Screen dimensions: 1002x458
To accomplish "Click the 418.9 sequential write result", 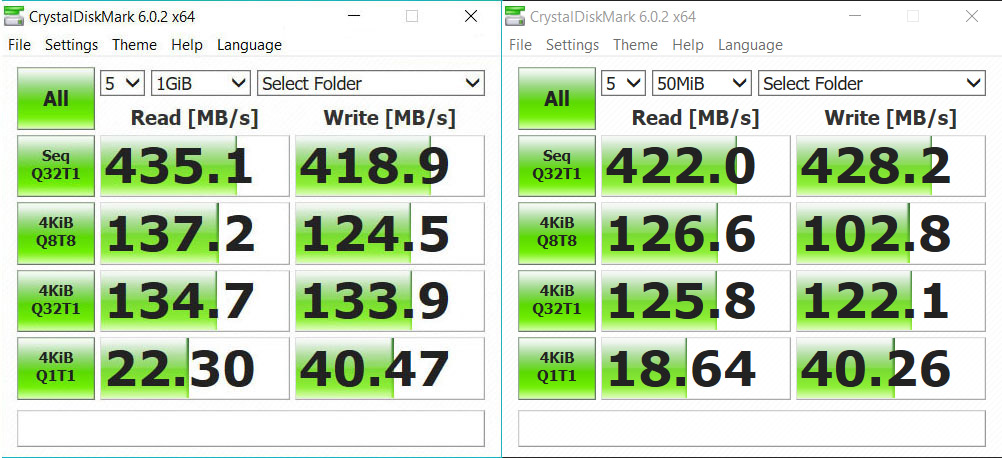I will [x=390, y=165].
